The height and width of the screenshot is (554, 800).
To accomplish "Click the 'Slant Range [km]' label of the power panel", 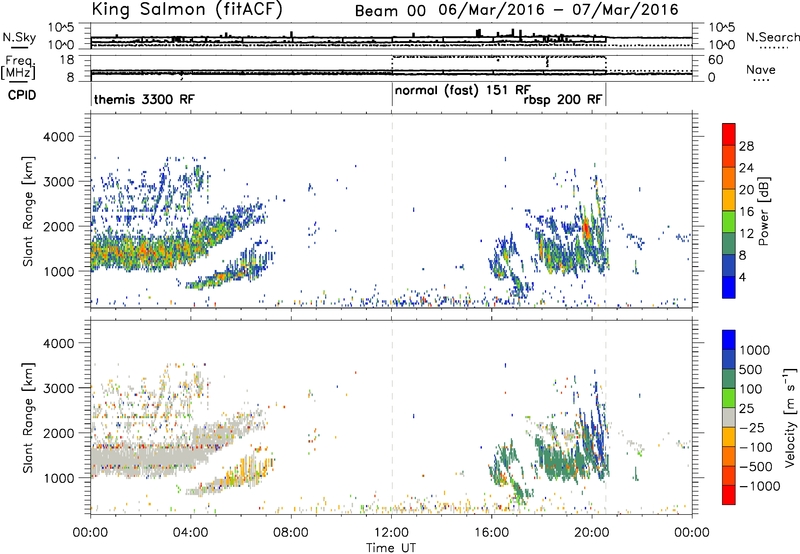I will [x=28, y=211].
